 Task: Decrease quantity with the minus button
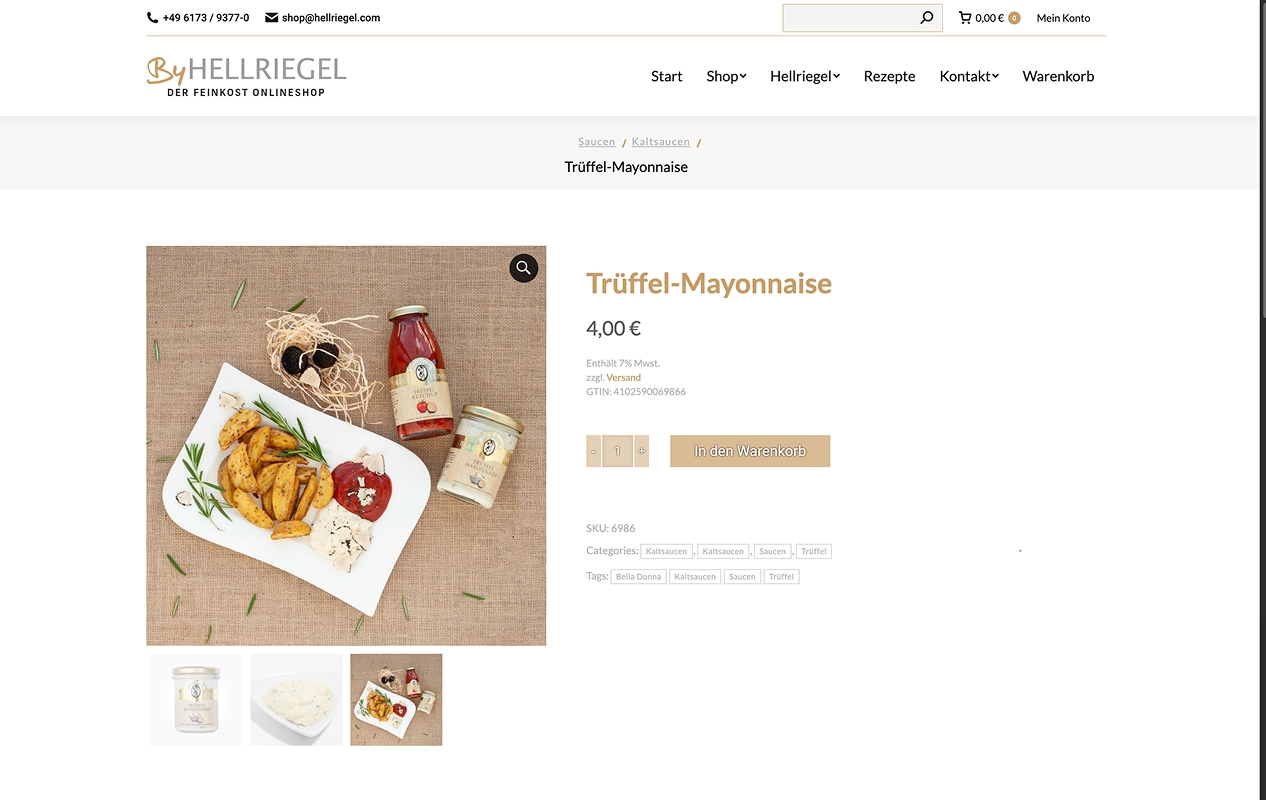[x=594, y=451]
